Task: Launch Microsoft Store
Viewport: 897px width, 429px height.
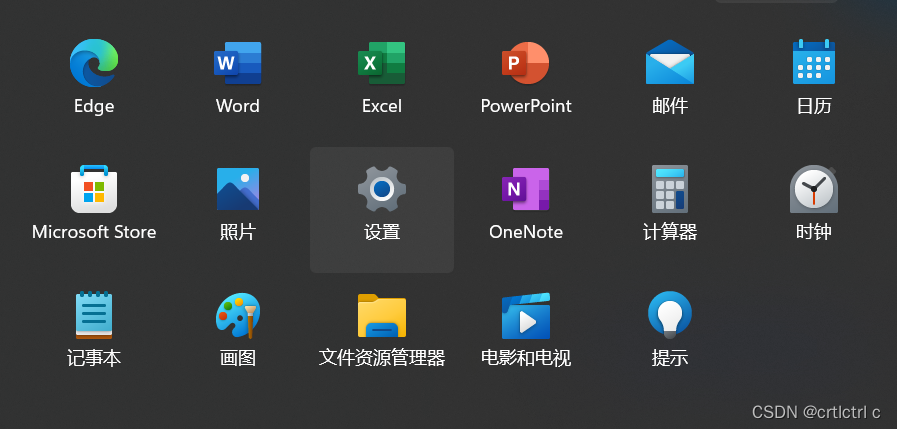Action: (94, 189)
